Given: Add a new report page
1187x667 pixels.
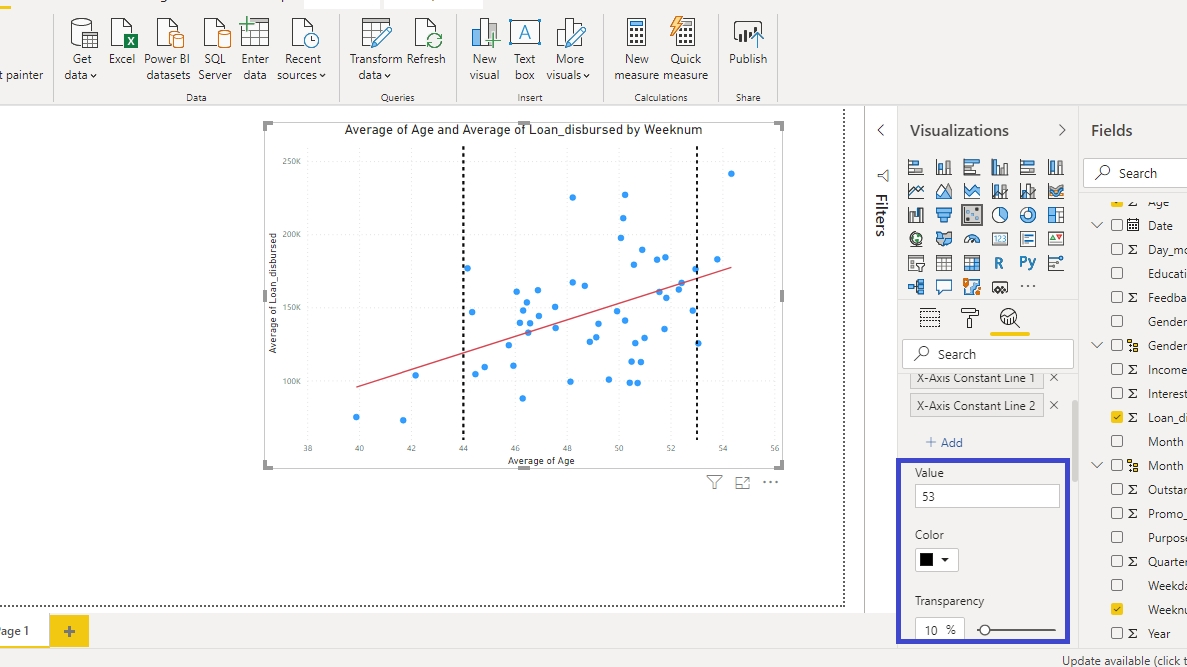Looking at the screenshot, I should 69,631.
